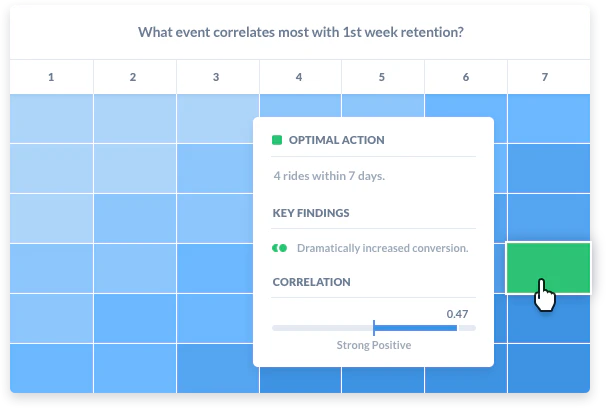Select column header 2
The image size is (606, 408).
(x=134, y=77)
